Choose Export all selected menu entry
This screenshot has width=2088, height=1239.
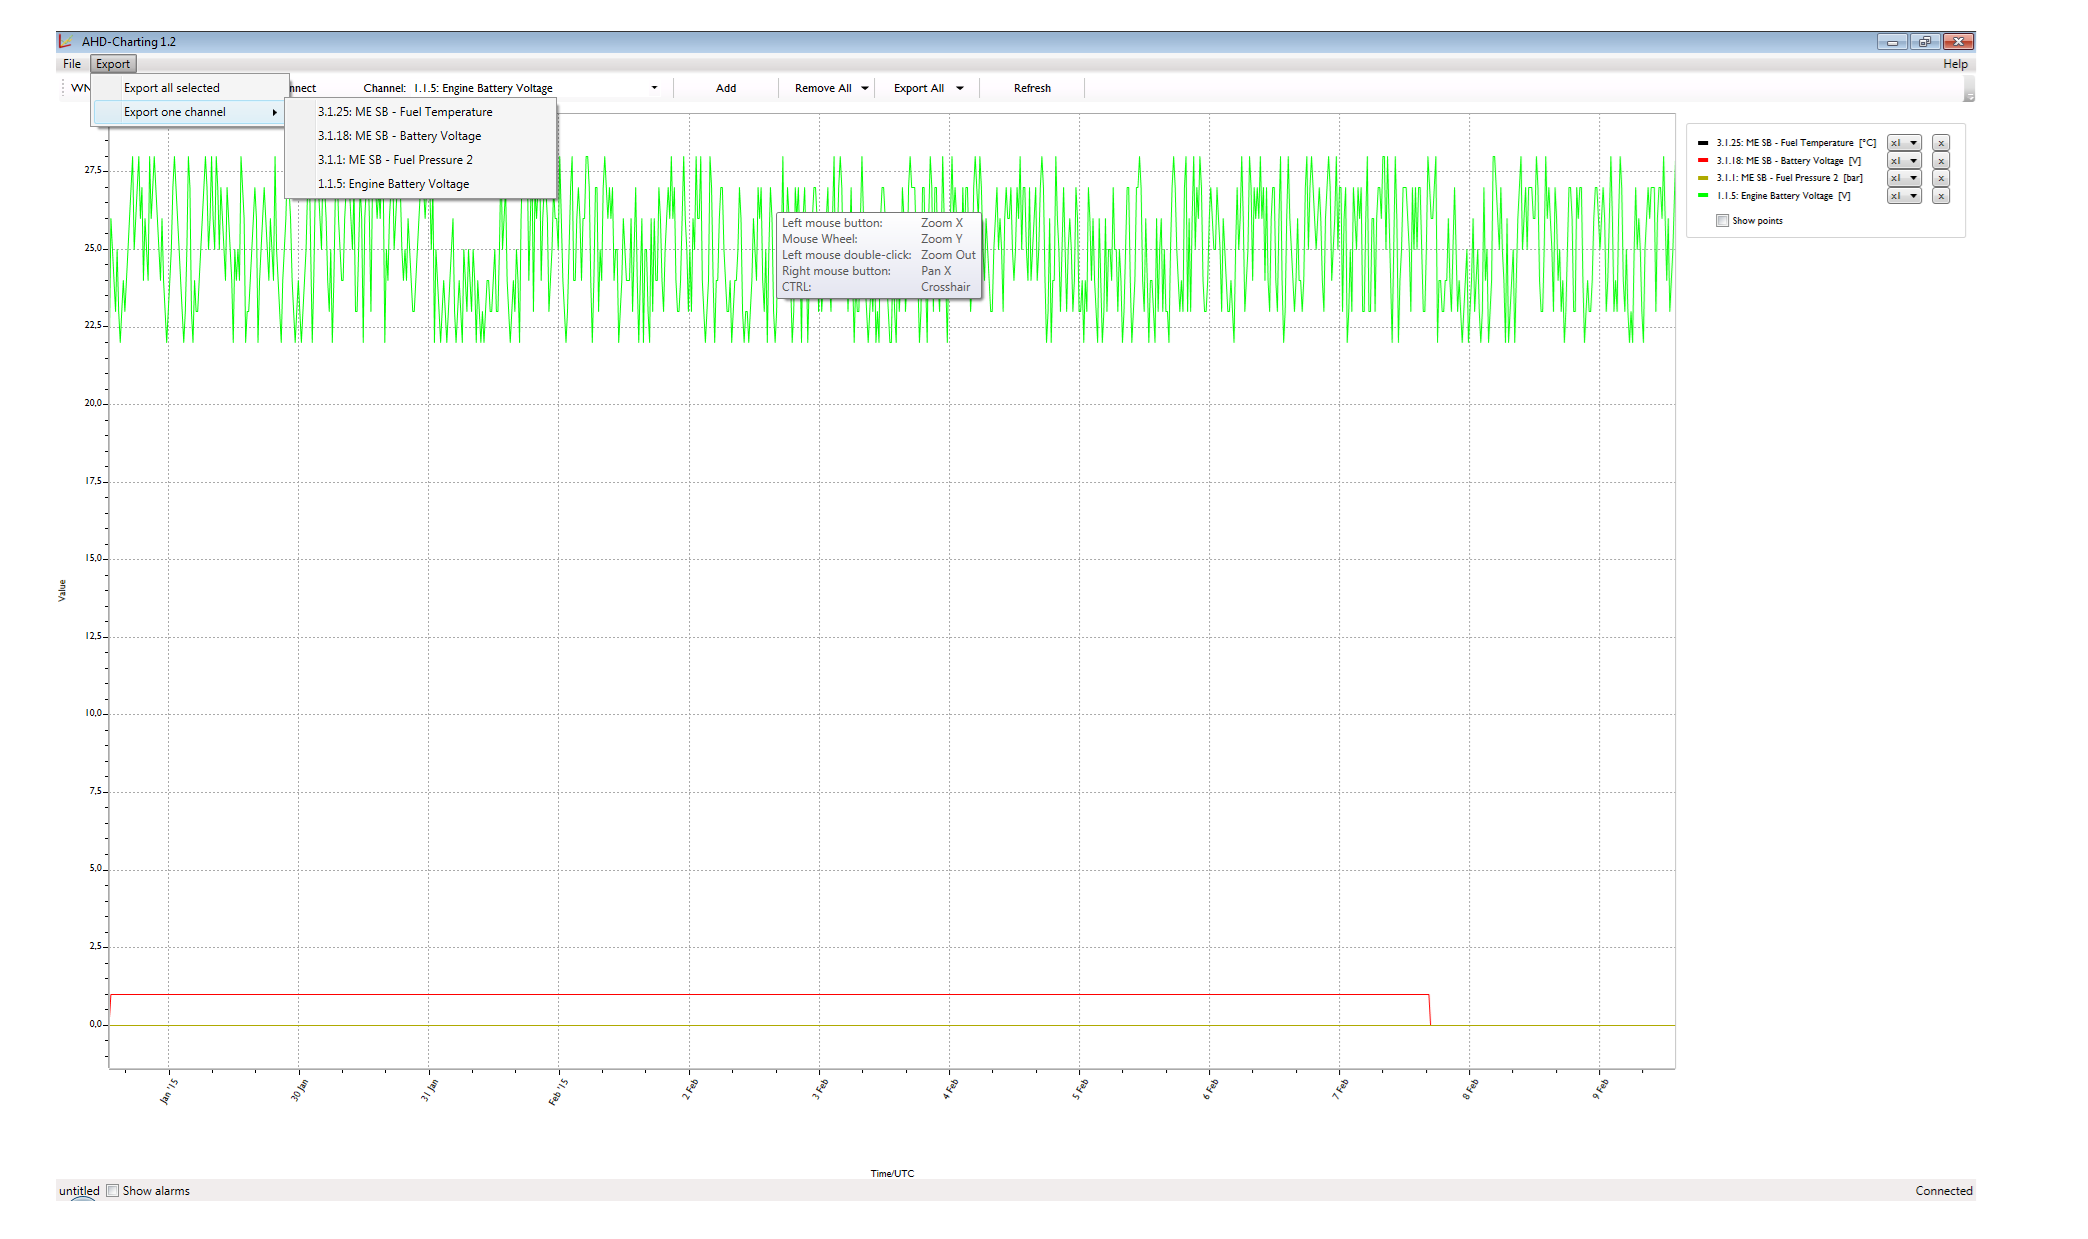172,88
